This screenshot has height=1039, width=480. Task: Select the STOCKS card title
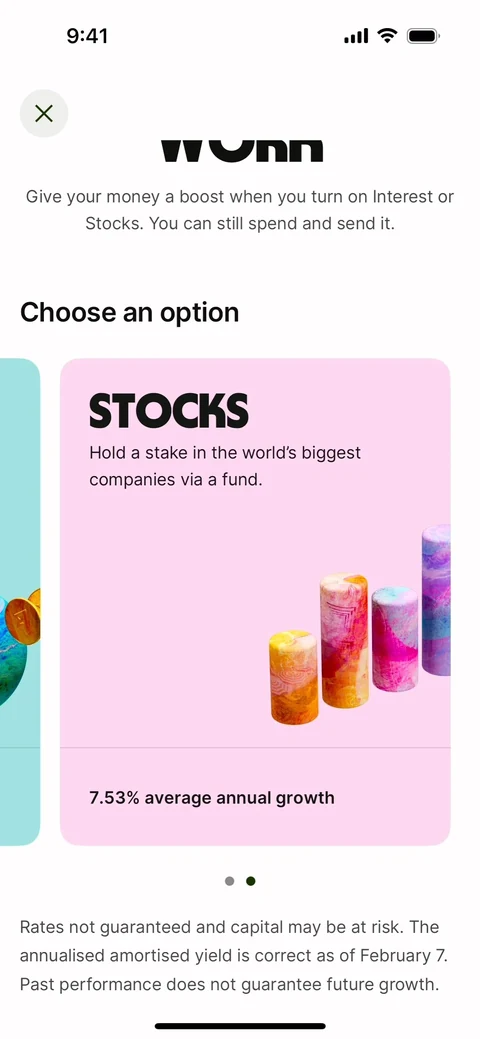tap(168, 411)
